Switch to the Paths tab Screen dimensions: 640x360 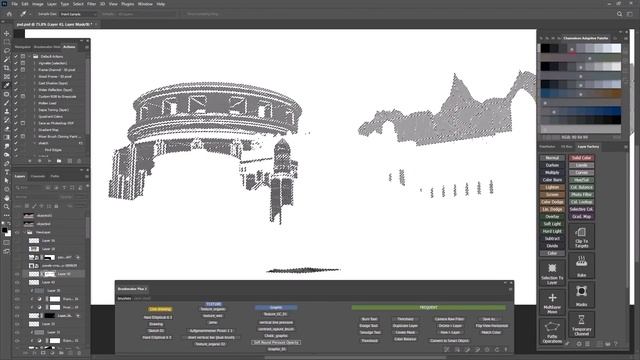55,176
